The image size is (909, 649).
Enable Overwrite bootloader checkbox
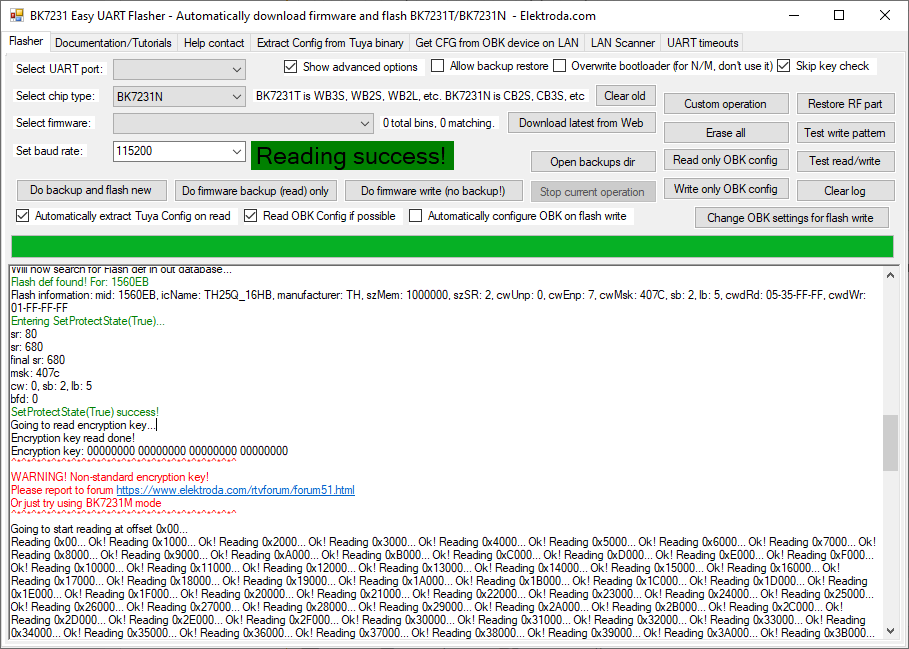[x=559, y=65]
